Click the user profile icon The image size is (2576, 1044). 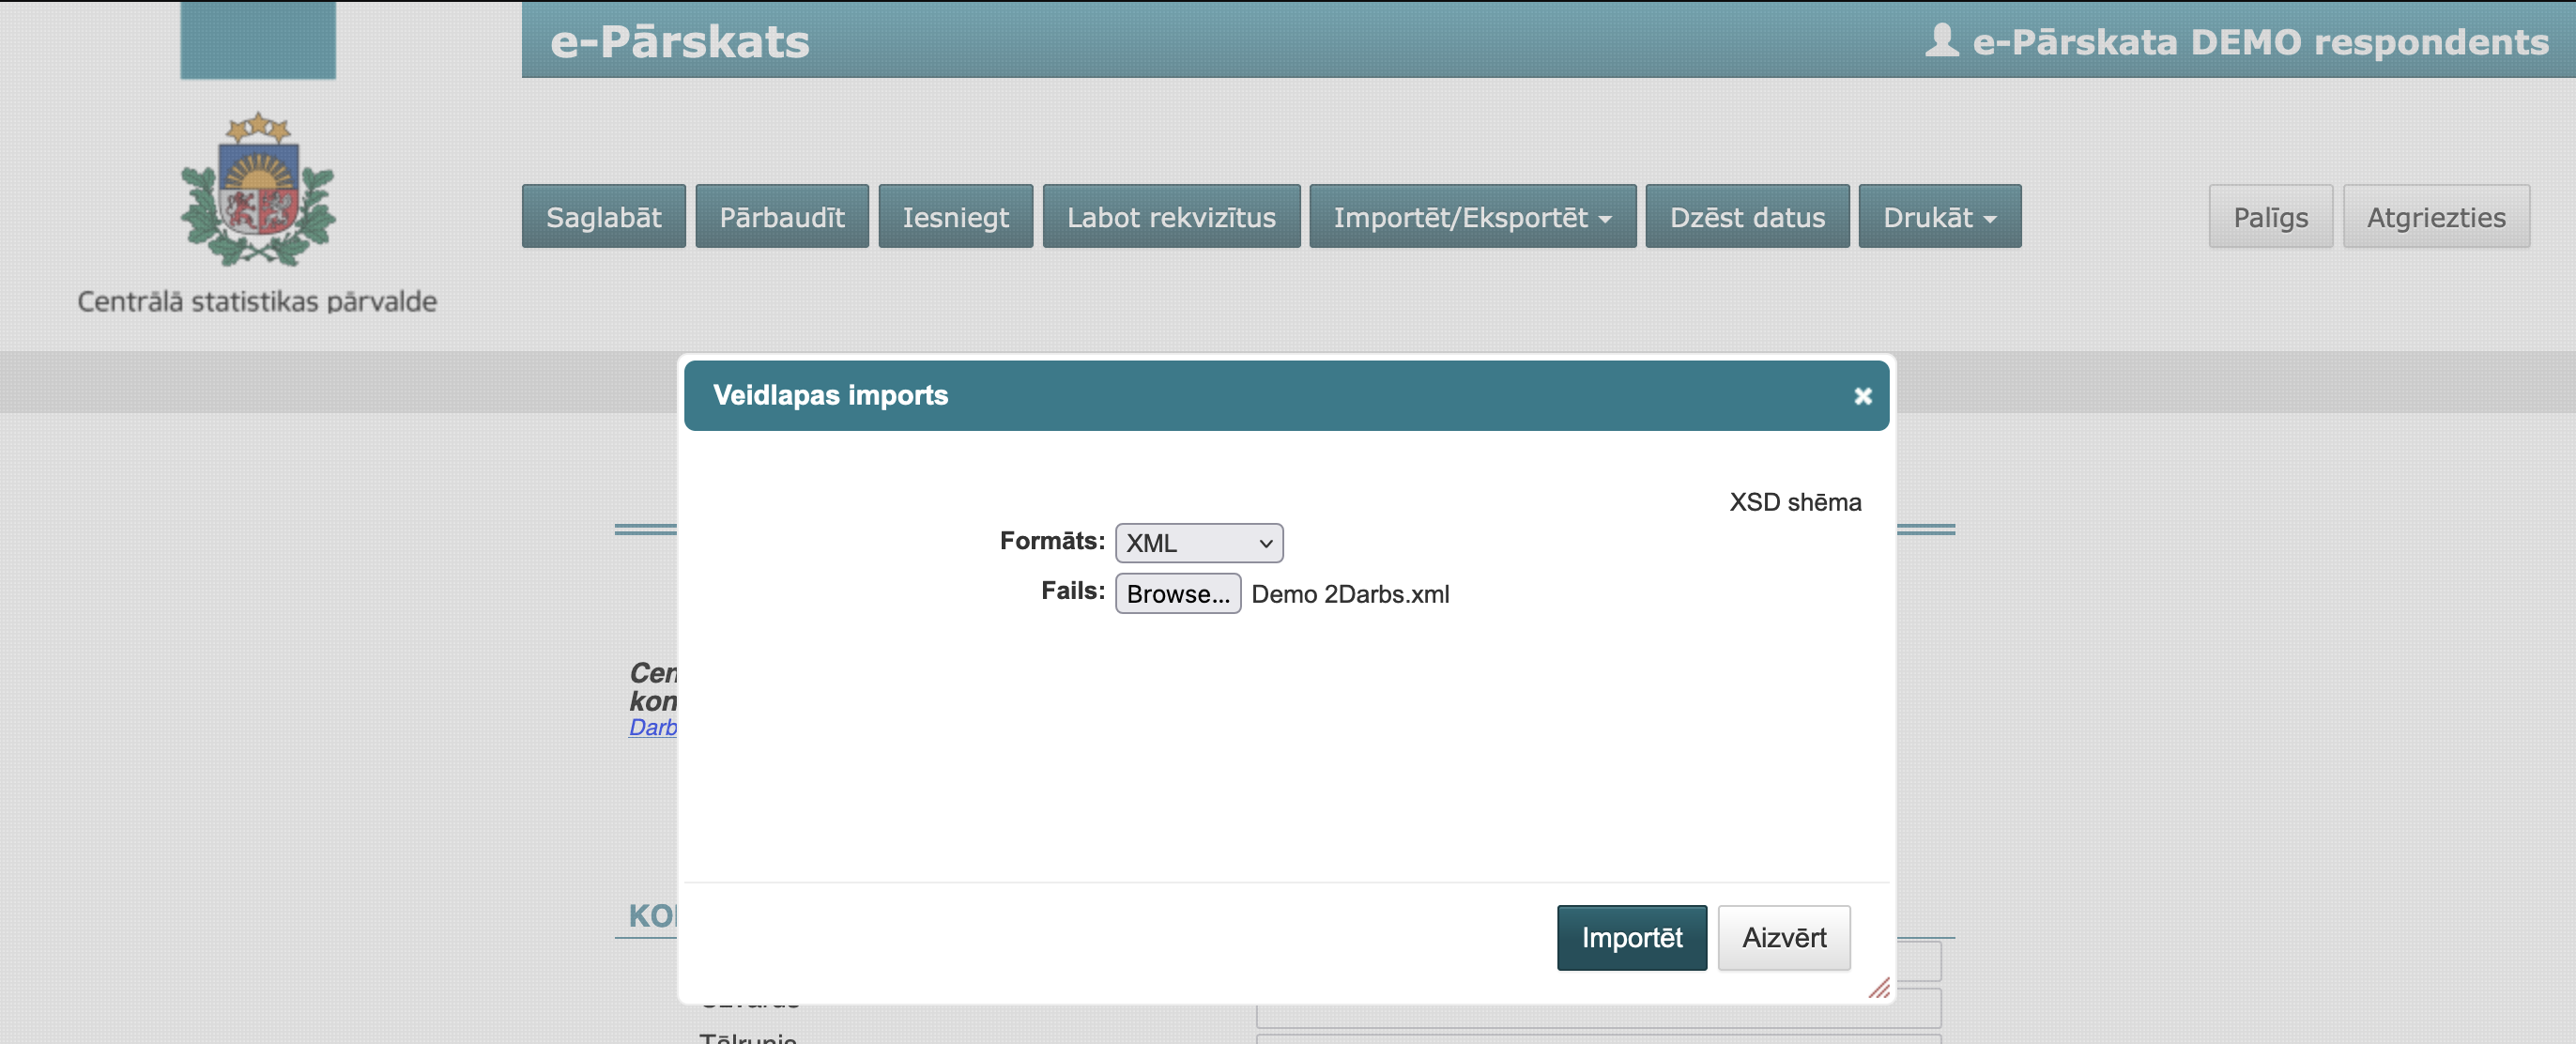[1940, 41]
